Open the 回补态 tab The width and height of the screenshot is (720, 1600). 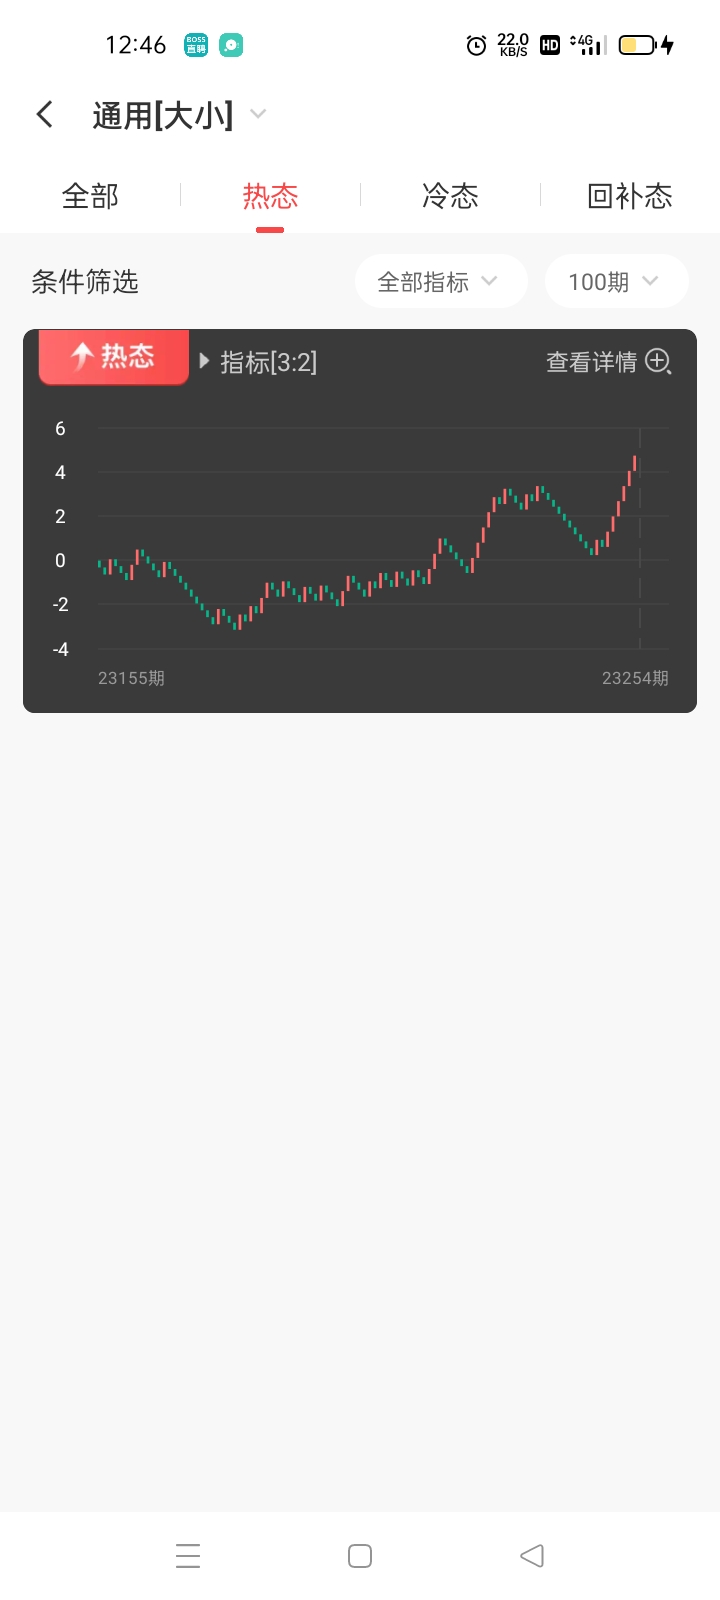tap(629, 196)
